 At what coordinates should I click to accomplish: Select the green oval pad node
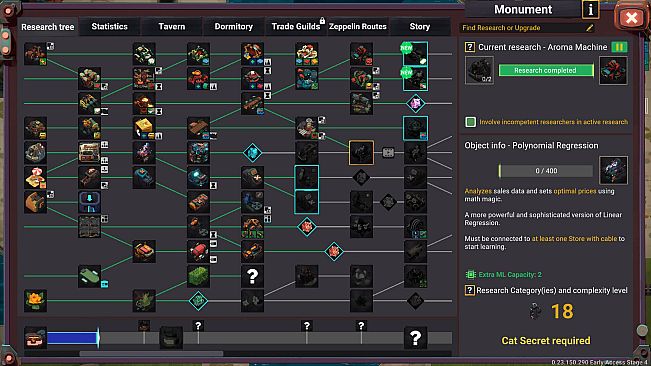click(x=89, y=276)
